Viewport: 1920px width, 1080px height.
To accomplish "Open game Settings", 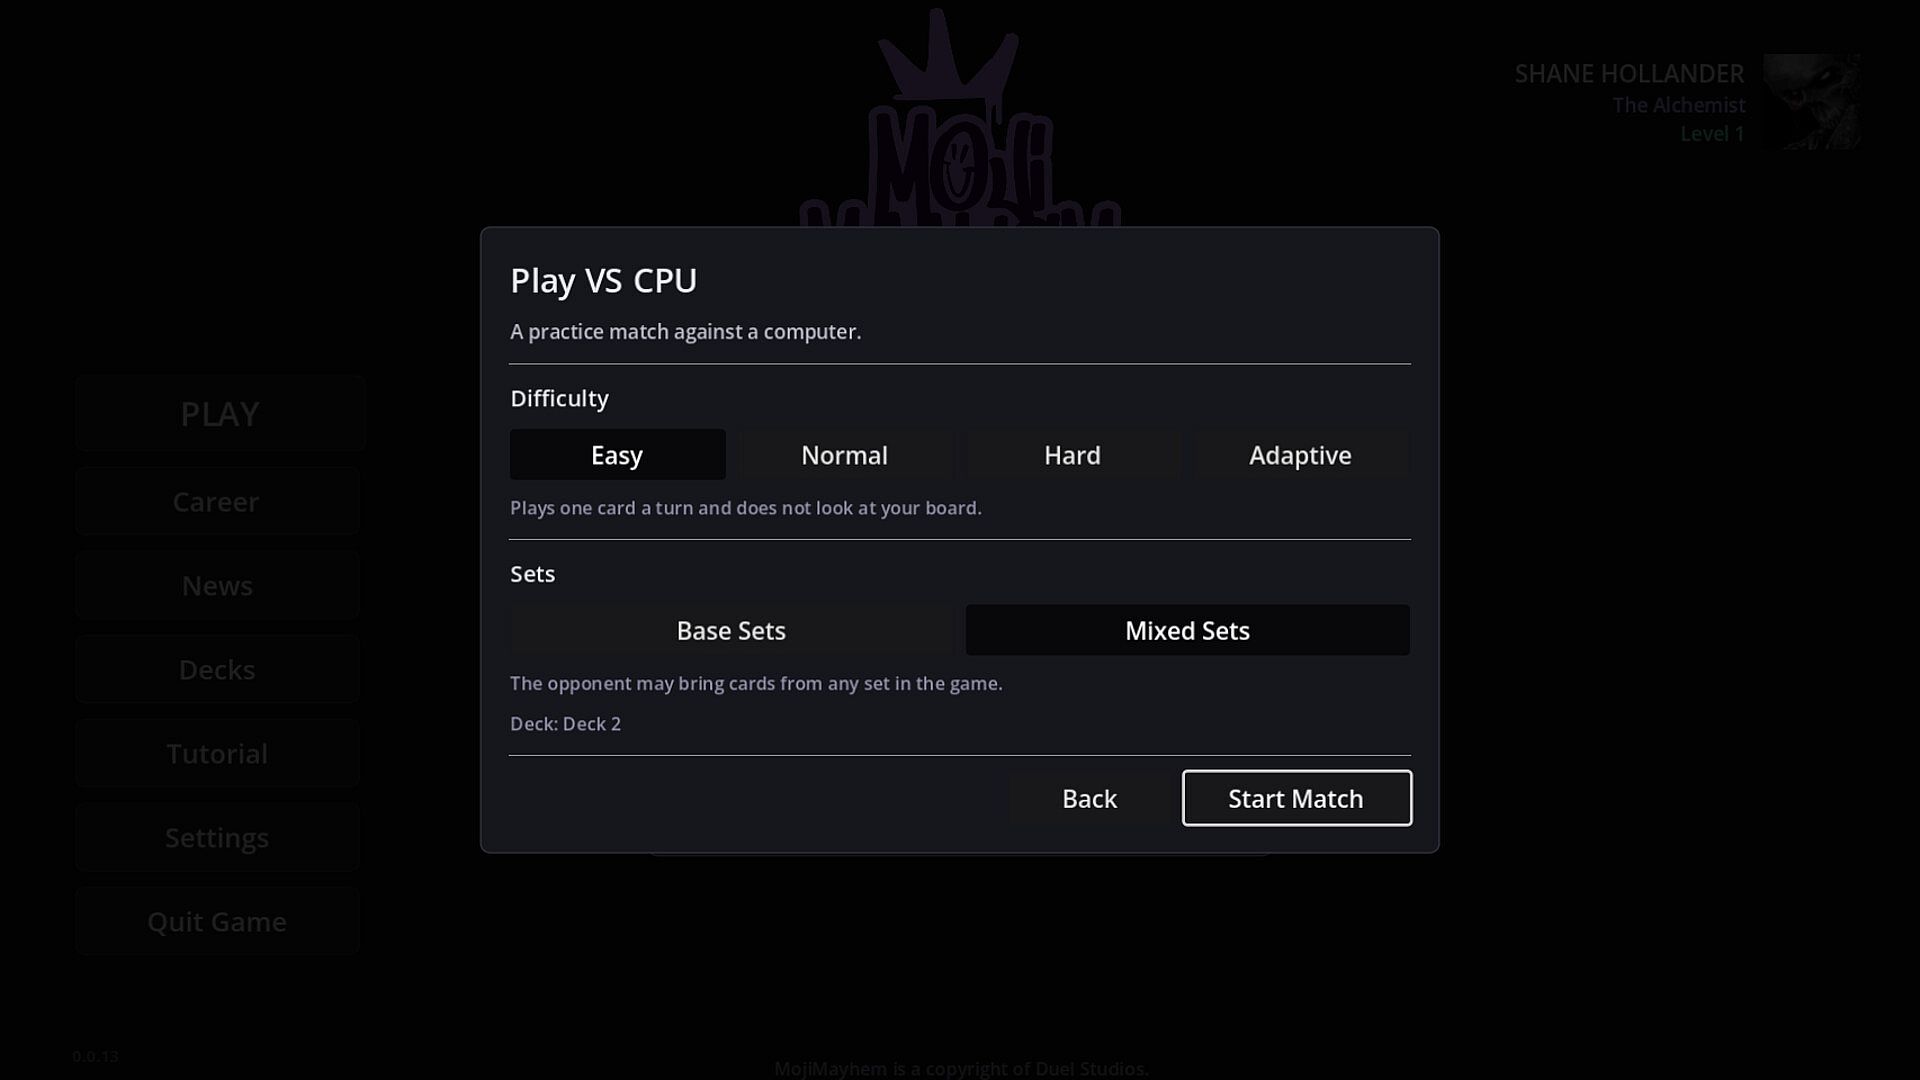I will tap(217, 837).
